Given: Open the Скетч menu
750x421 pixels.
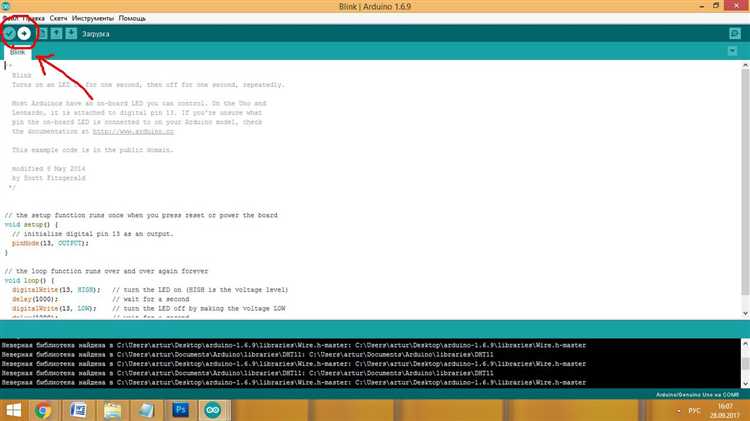Looking at the screenshot, I should (58, 18).
